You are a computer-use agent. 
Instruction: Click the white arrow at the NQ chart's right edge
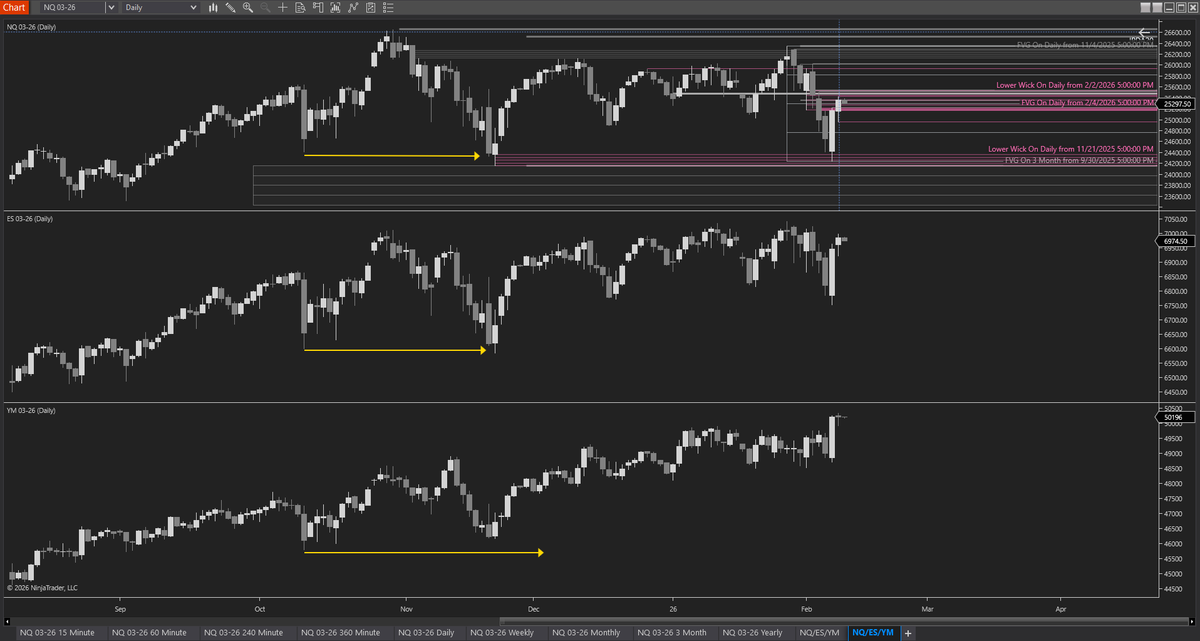(x=1146, y=33)
